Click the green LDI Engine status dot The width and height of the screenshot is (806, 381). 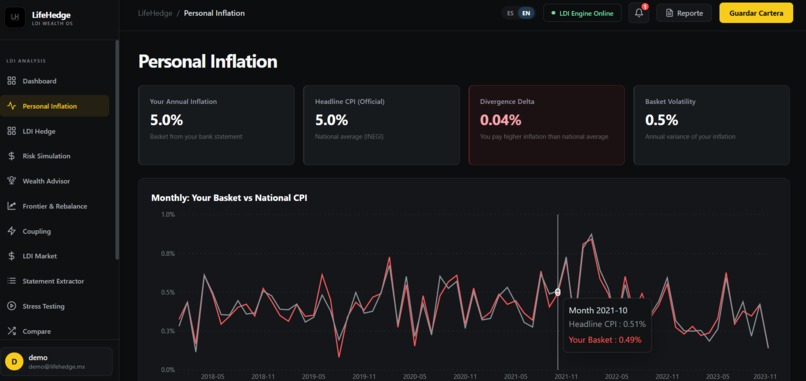pyautogui.click(x=553, y=13)
